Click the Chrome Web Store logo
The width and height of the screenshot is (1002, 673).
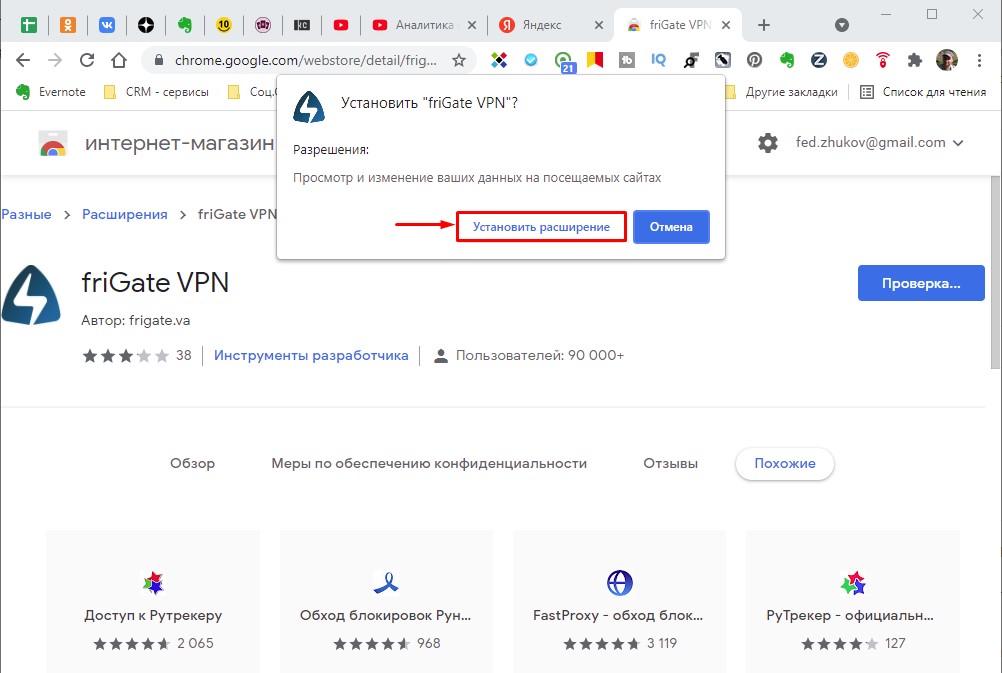[53, 143]
